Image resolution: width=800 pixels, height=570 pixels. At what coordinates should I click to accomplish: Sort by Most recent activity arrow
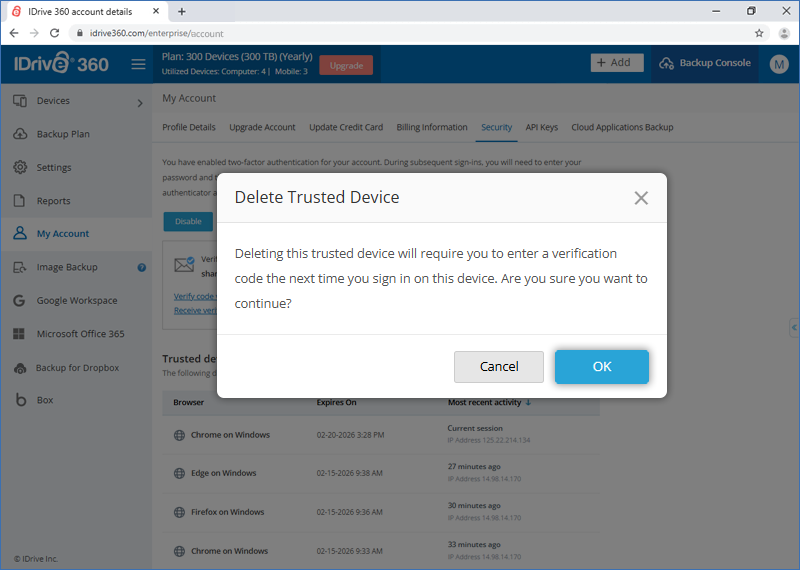tap(528, 403)
